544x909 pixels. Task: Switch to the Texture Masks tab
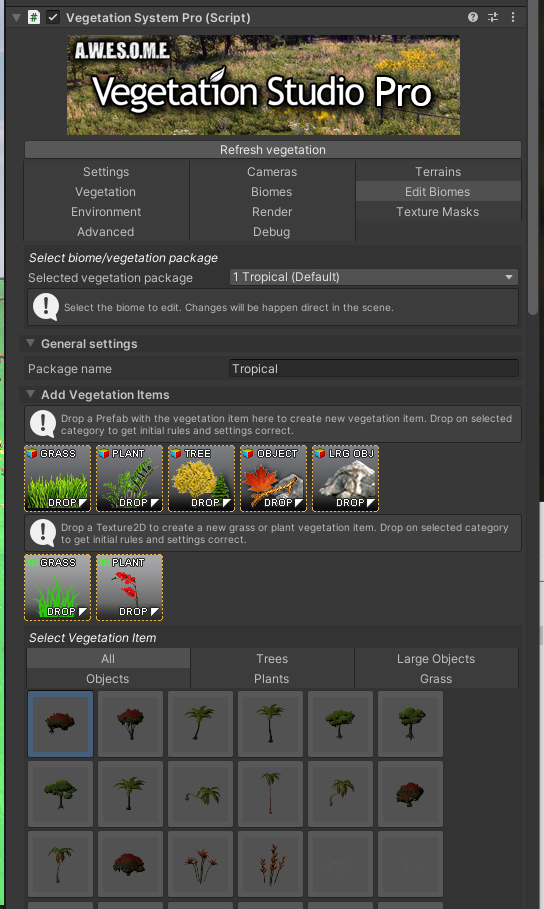pyautogui.click(x=438, y=212)
